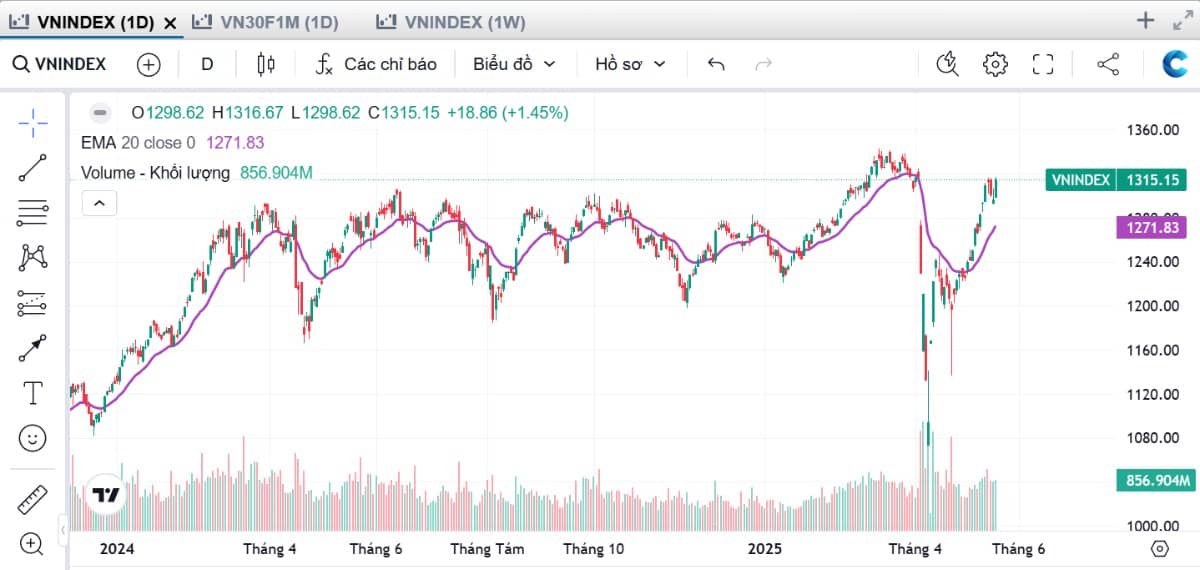1200x570 pixels.
Task: Open chart settings gear icon
Action: 995,64
